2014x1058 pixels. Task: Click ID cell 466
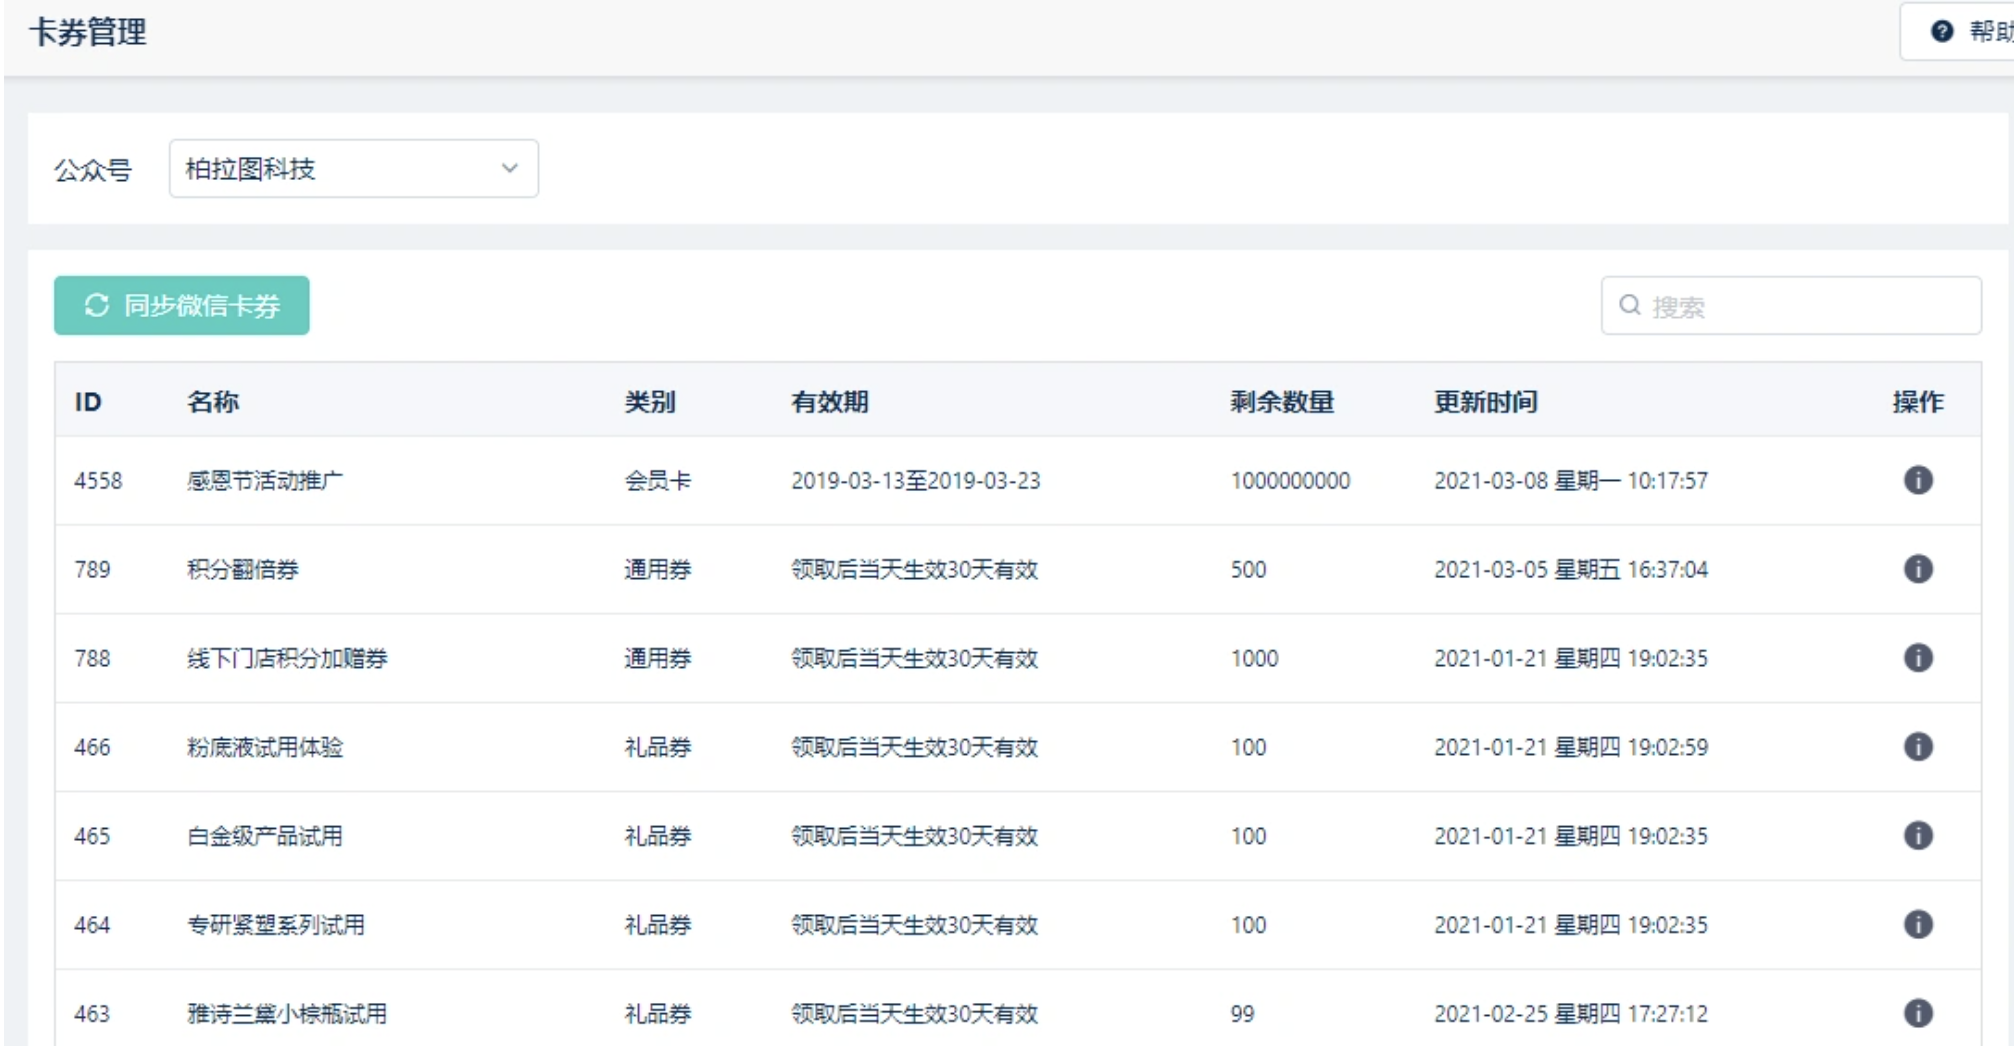pyautogui.click(x=92, y=748)
